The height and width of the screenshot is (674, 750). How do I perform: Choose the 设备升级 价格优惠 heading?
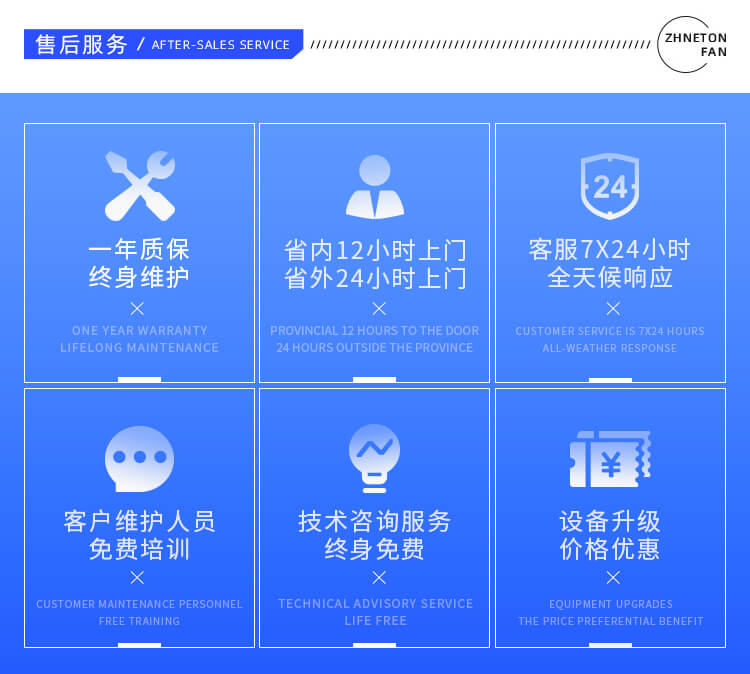(610, 535)
